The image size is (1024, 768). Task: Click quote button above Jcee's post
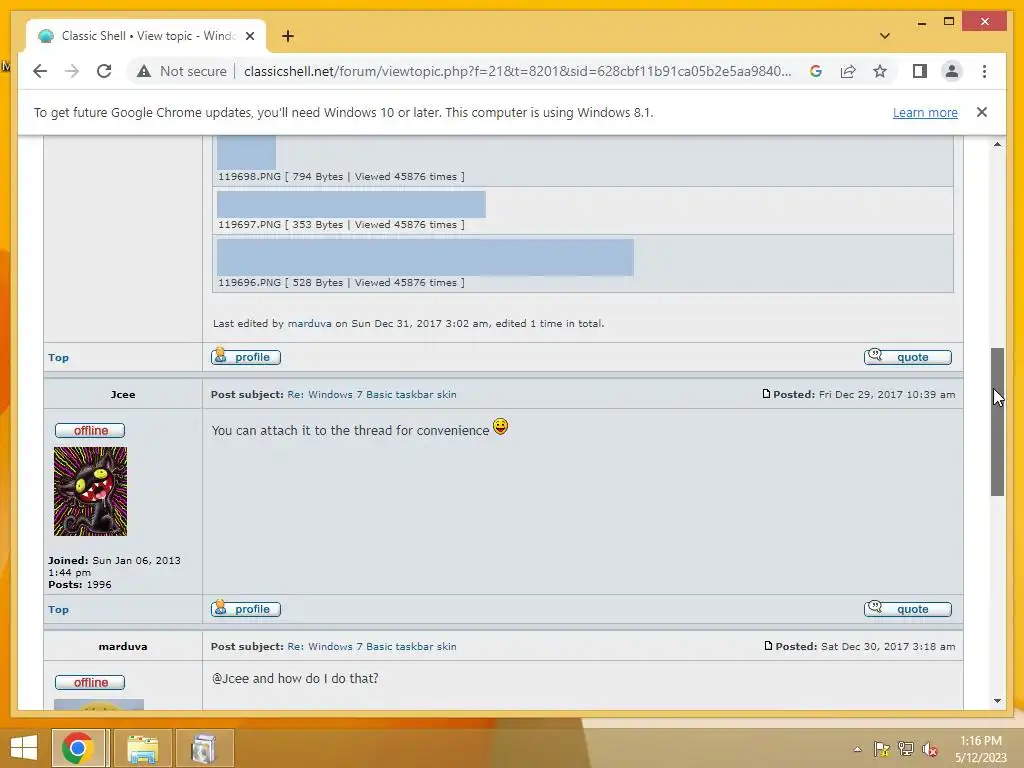908,357
